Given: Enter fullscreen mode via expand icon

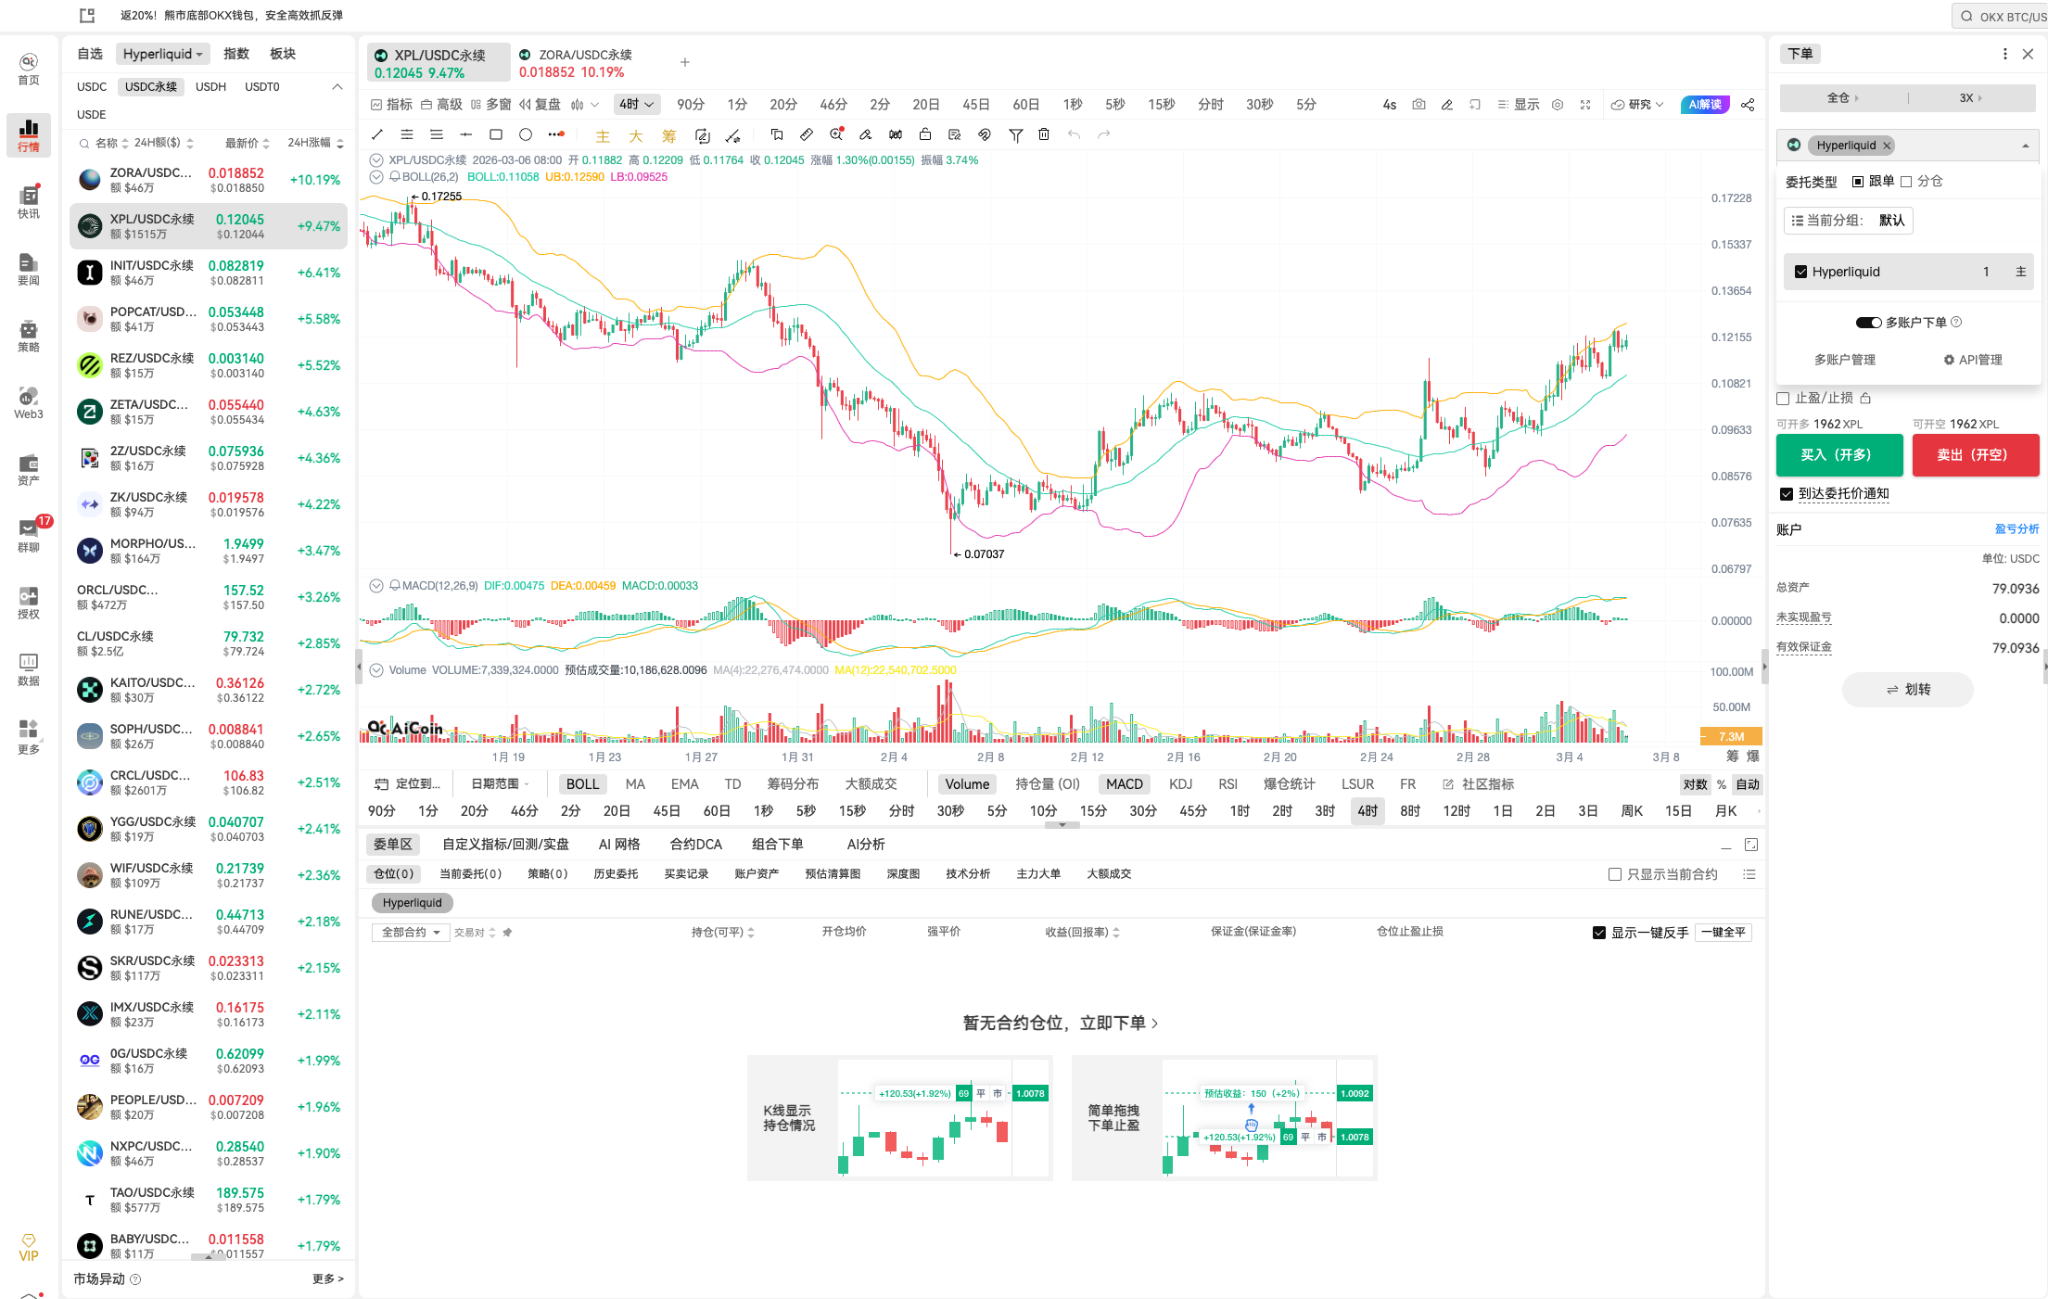Looking at the screenshot, I should [1584, 104].
